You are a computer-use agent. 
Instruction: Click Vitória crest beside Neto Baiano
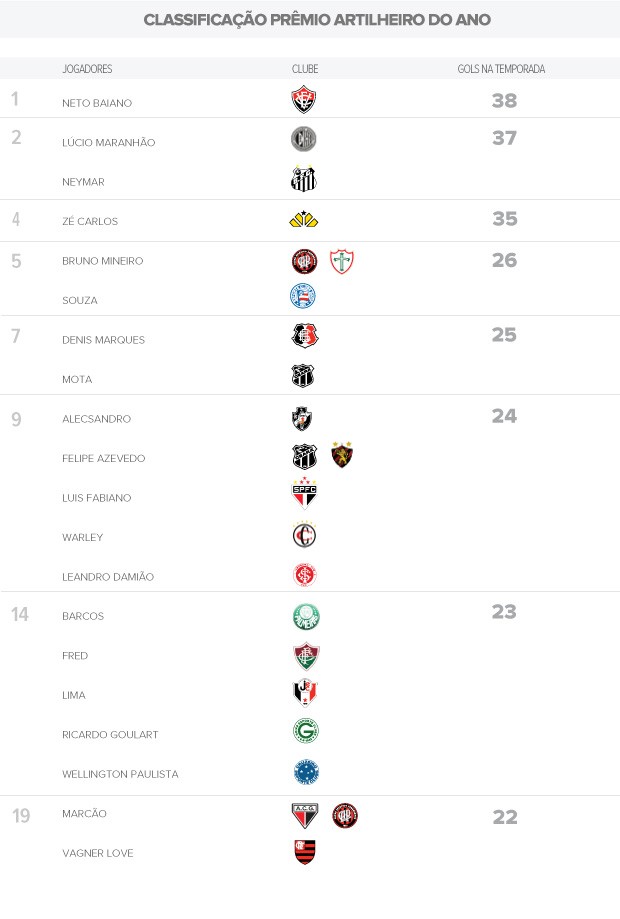(x=304, y=100)
